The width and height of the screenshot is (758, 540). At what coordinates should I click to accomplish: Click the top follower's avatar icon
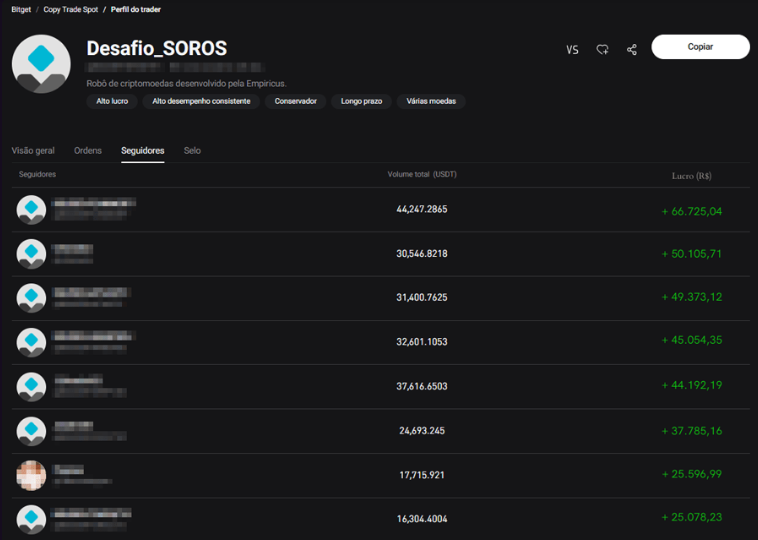click(x=32, y=210)
